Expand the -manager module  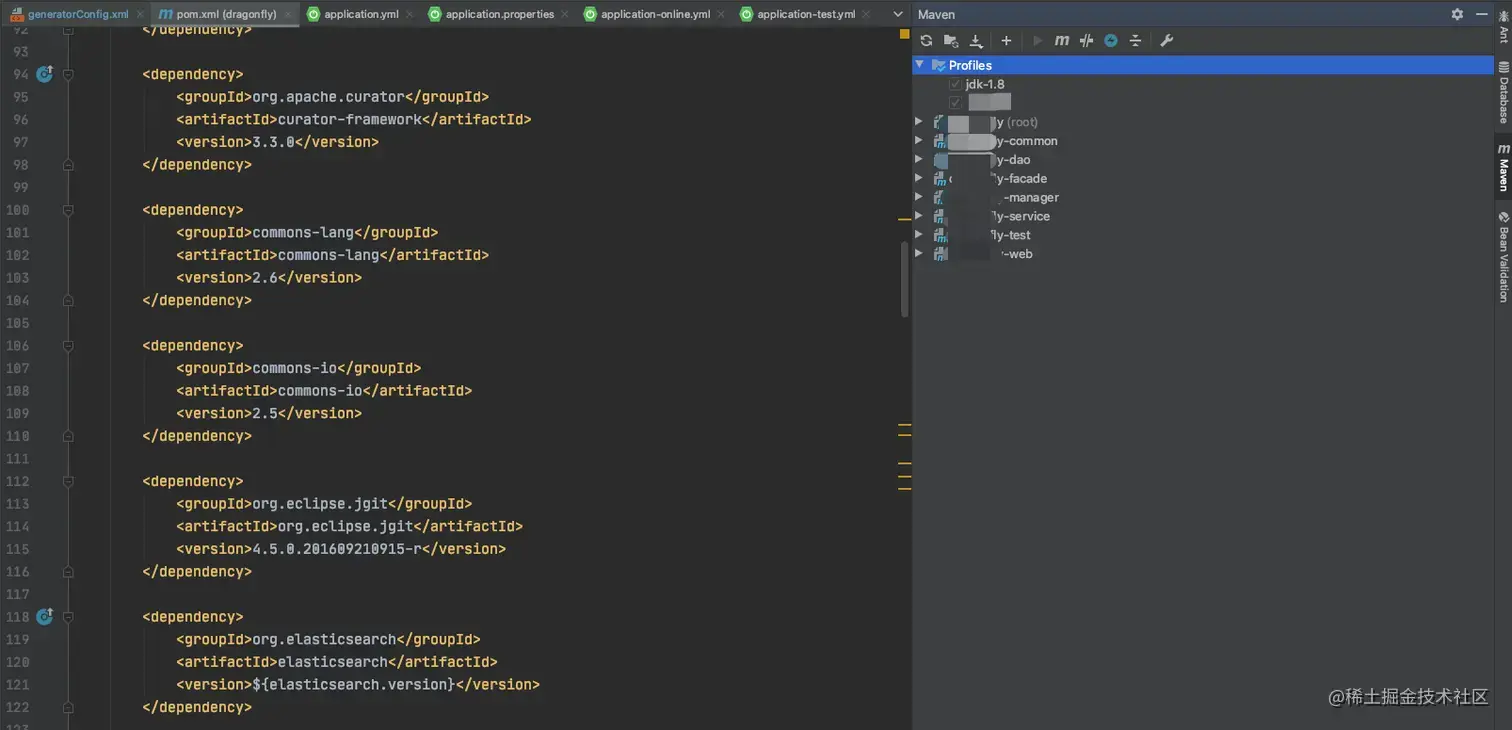919,198
